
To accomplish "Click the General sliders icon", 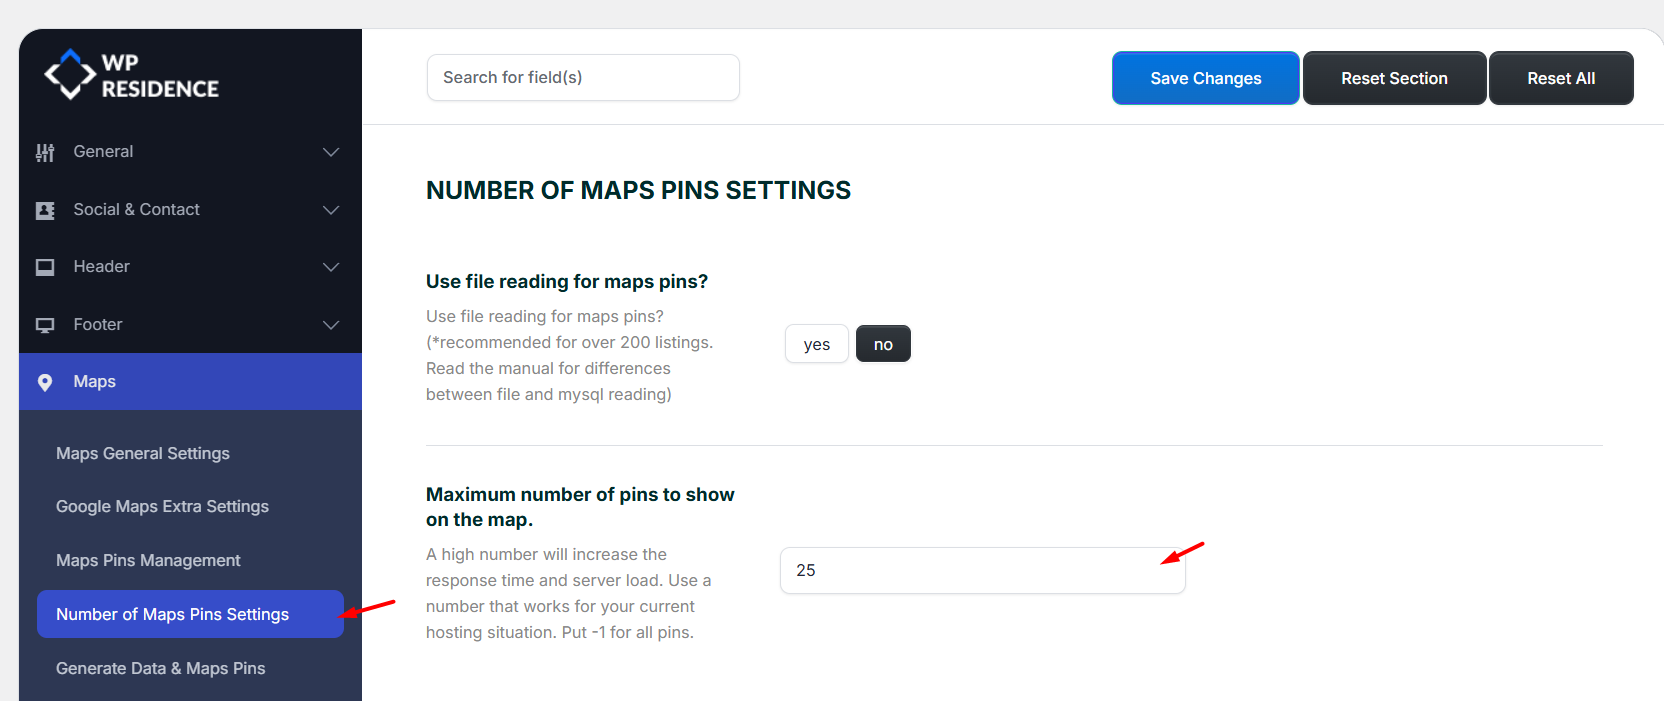I will (x=45, y=152).
